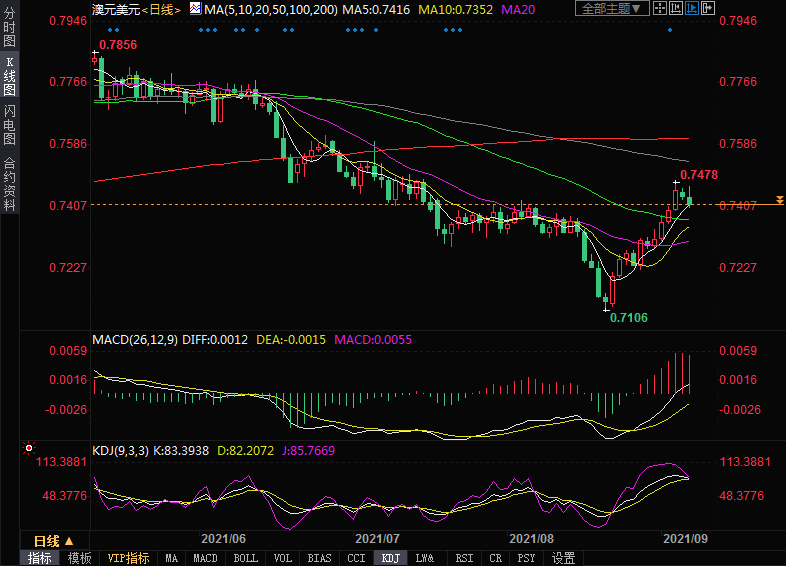786x566 pixels.
Task: Click the blue highlighted play-chart icon
Action: (691, 9)
